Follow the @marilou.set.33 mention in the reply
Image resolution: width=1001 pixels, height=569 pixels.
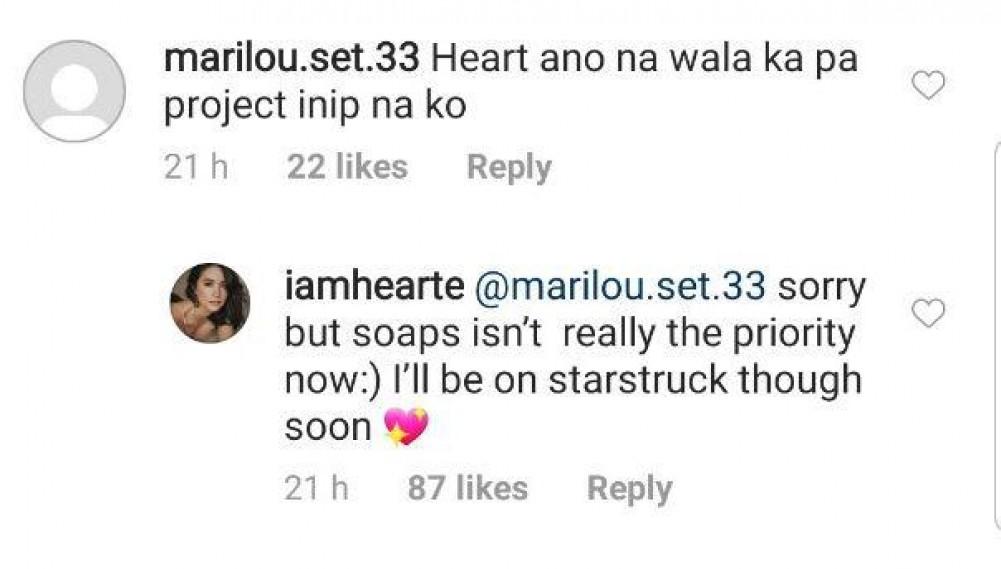click(619, 287)
